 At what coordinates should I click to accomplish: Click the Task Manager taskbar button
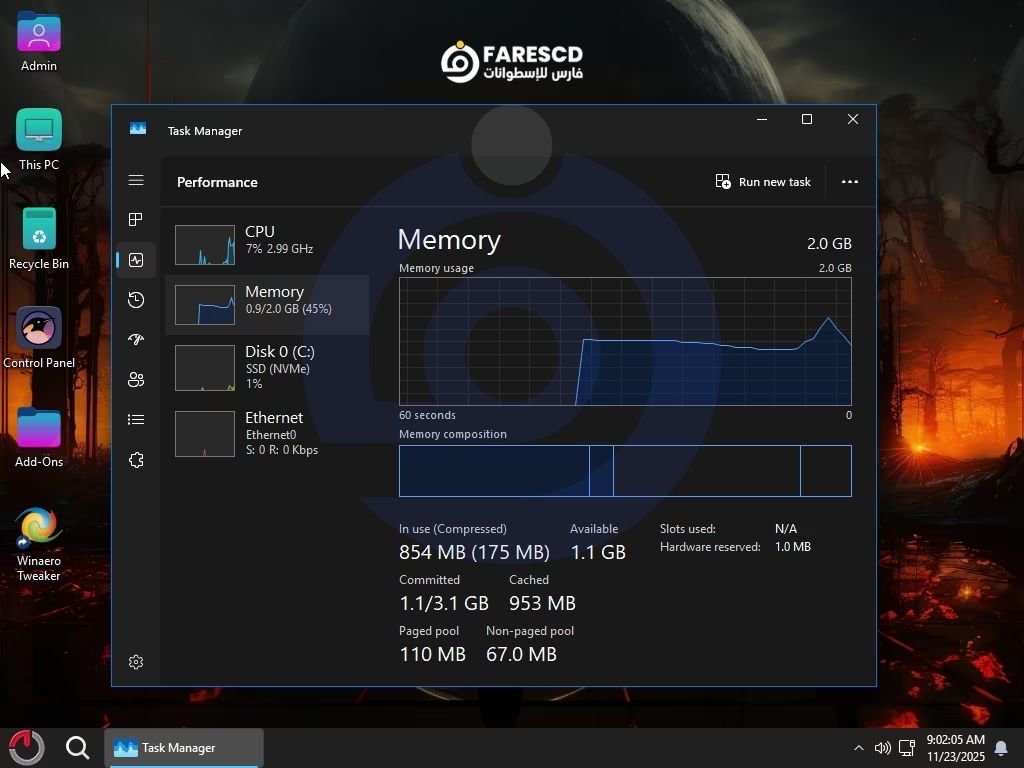pyautogui.click(x=184, y=748)
